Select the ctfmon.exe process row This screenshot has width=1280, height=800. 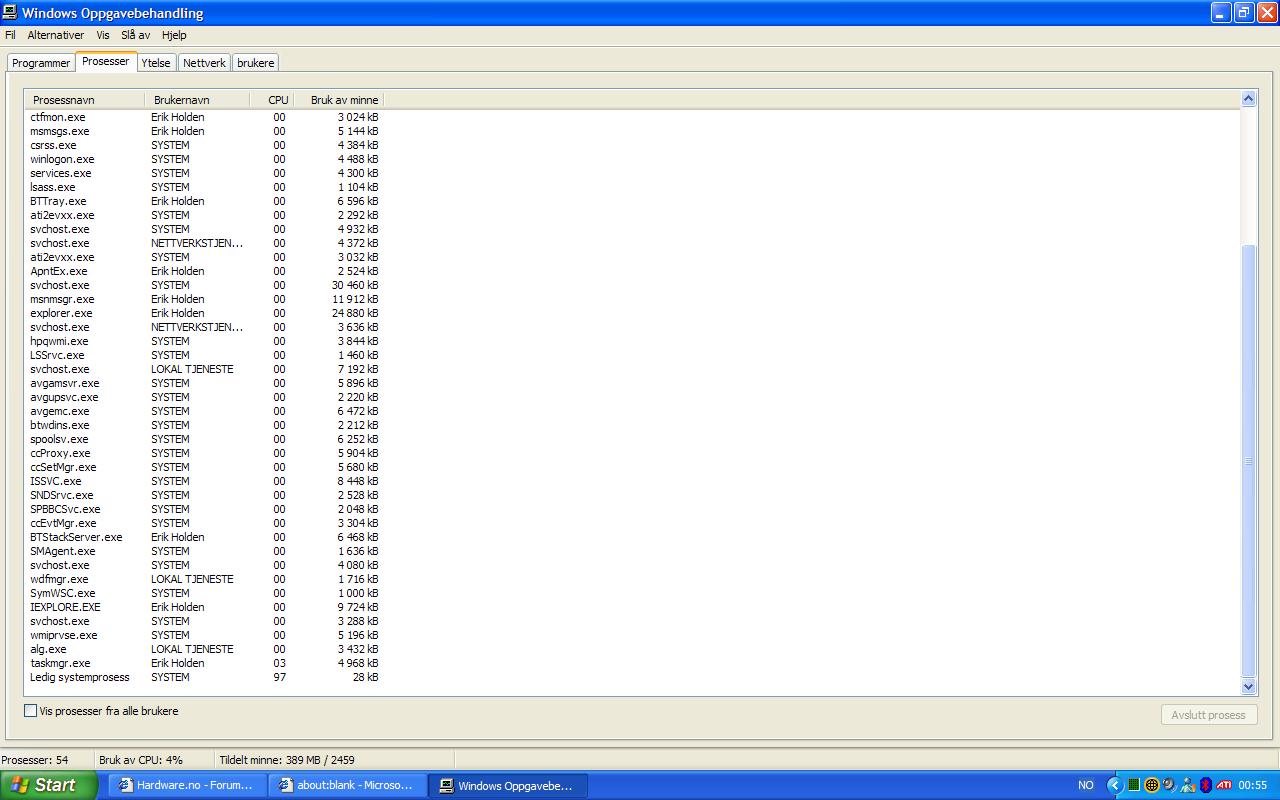pos(204,117)
